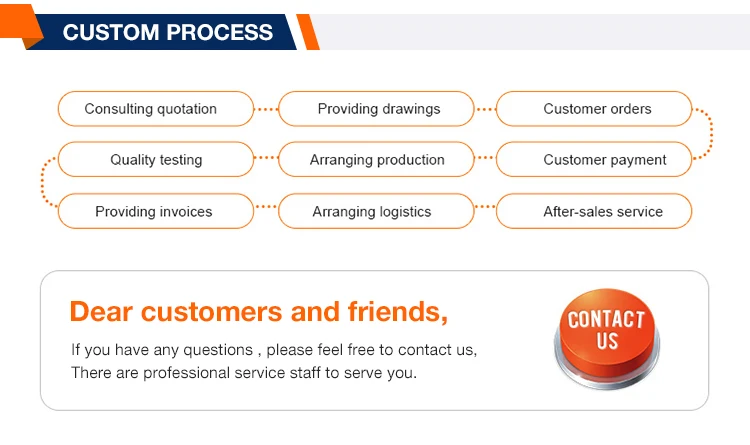This screenshot has height=445, width=750.
Task: Click curved dotted connector right of Customer orders
Action: (708, 134)
